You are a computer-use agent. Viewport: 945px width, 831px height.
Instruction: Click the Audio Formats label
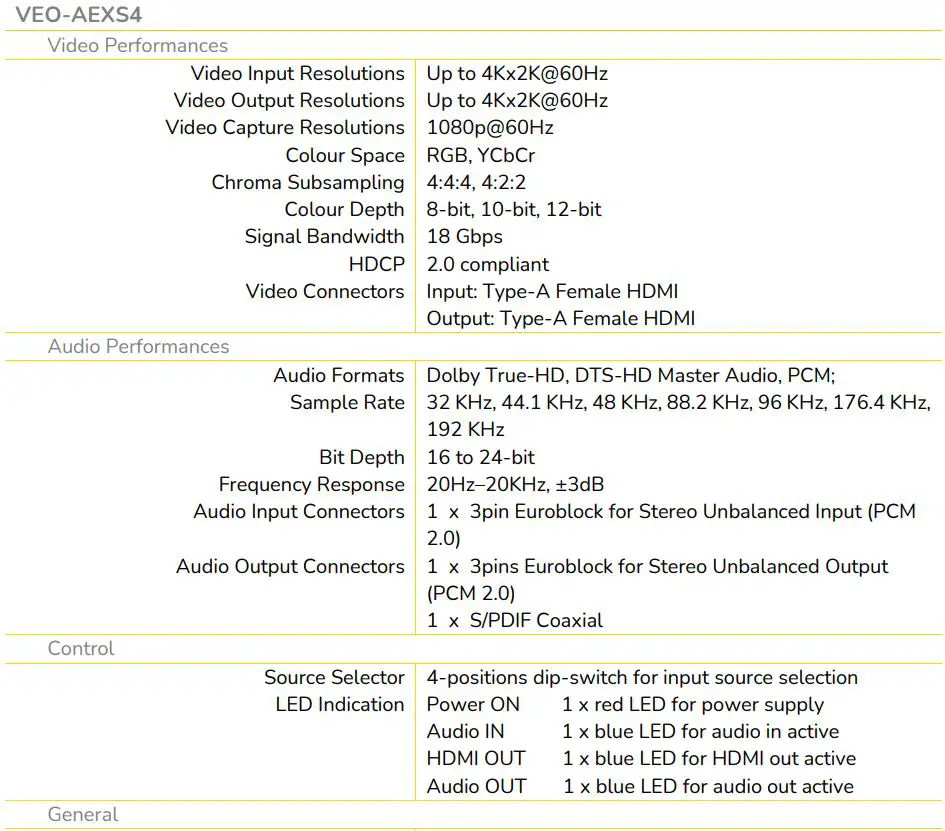pyautogui.click(x=339, y=375)
